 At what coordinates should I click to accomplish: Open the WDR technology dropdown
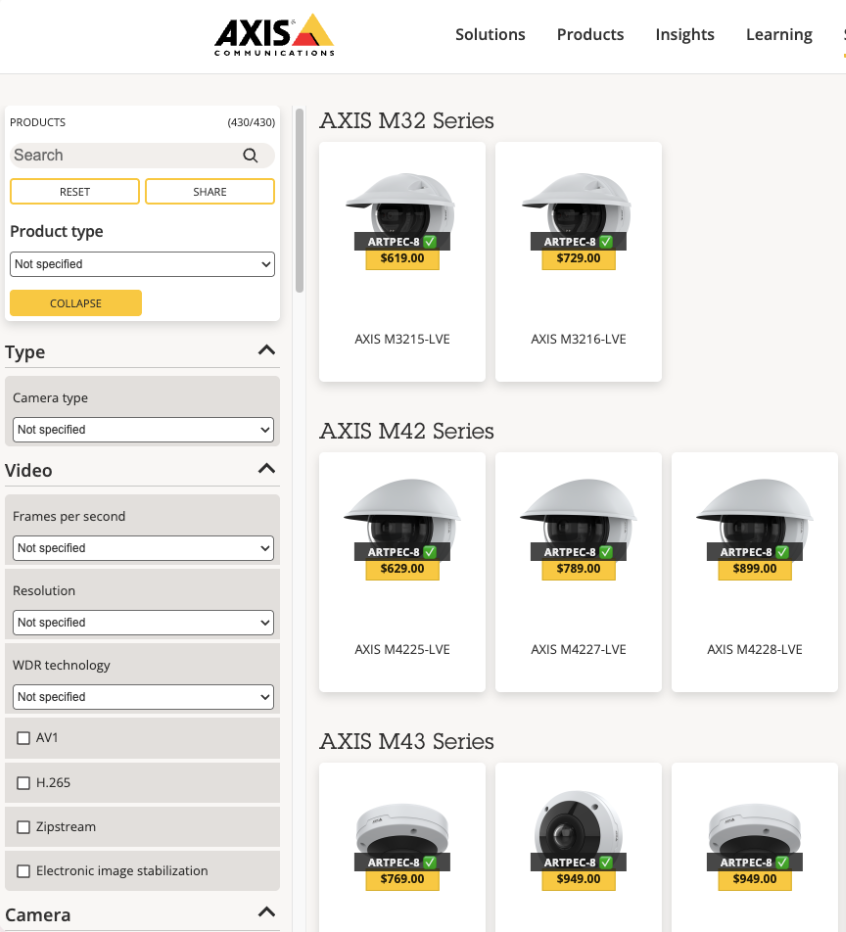[x=143, y=697]
